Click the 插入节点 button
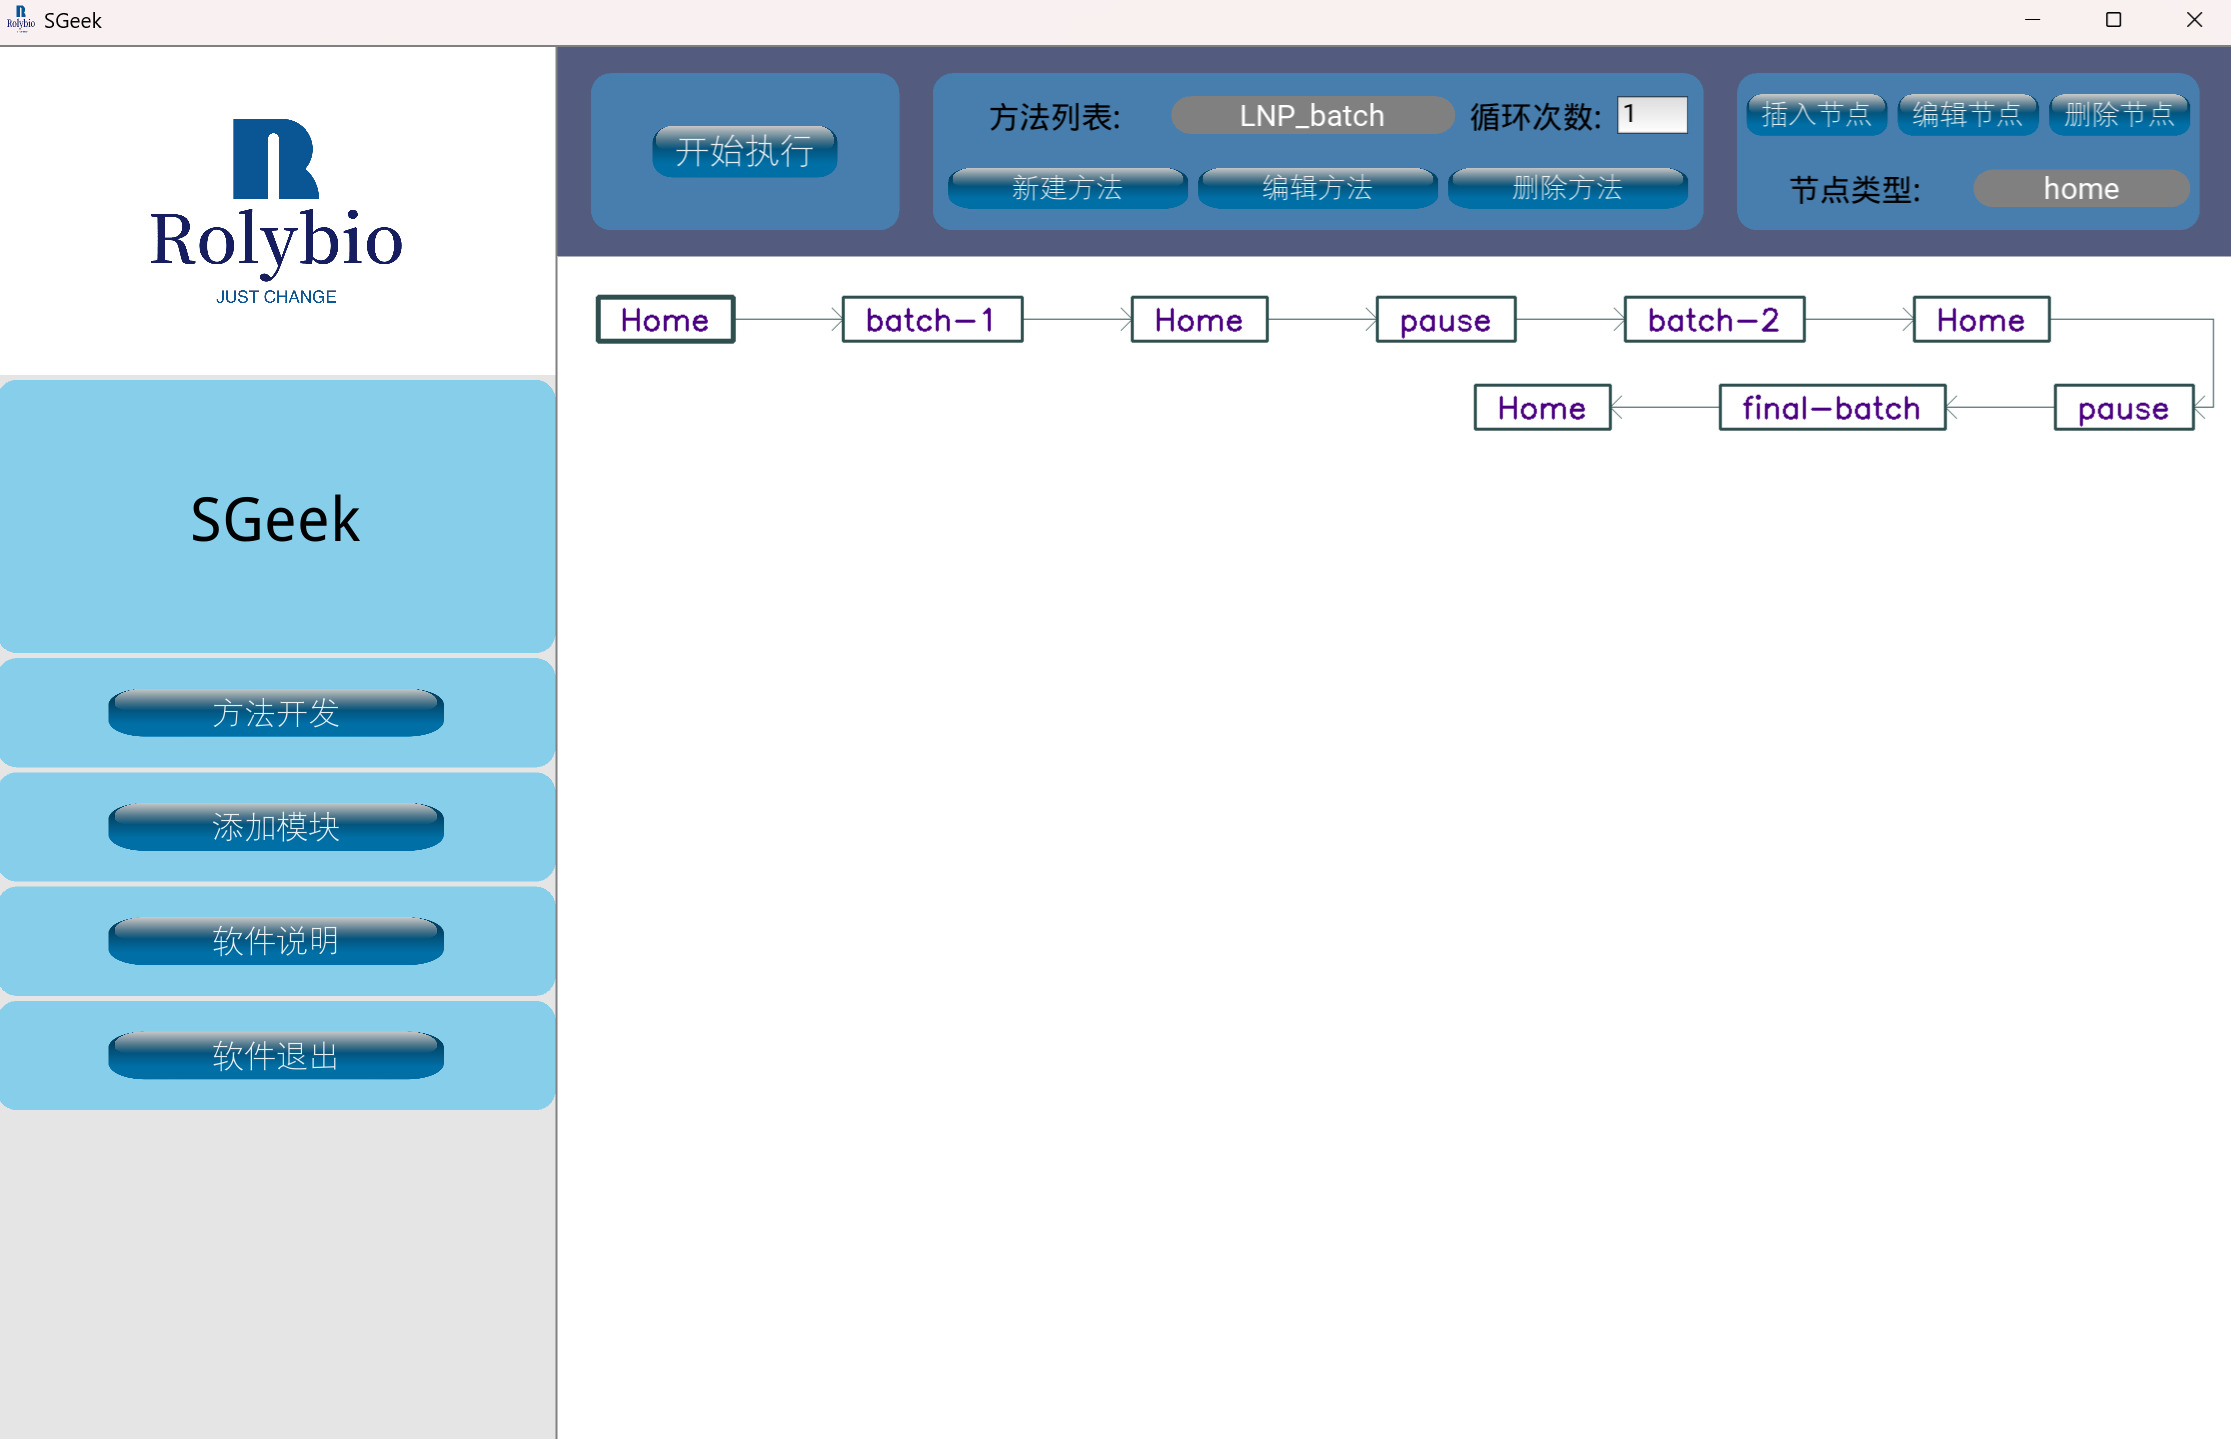This screenshot has height=1439, width=2231. coord(1816,114)
